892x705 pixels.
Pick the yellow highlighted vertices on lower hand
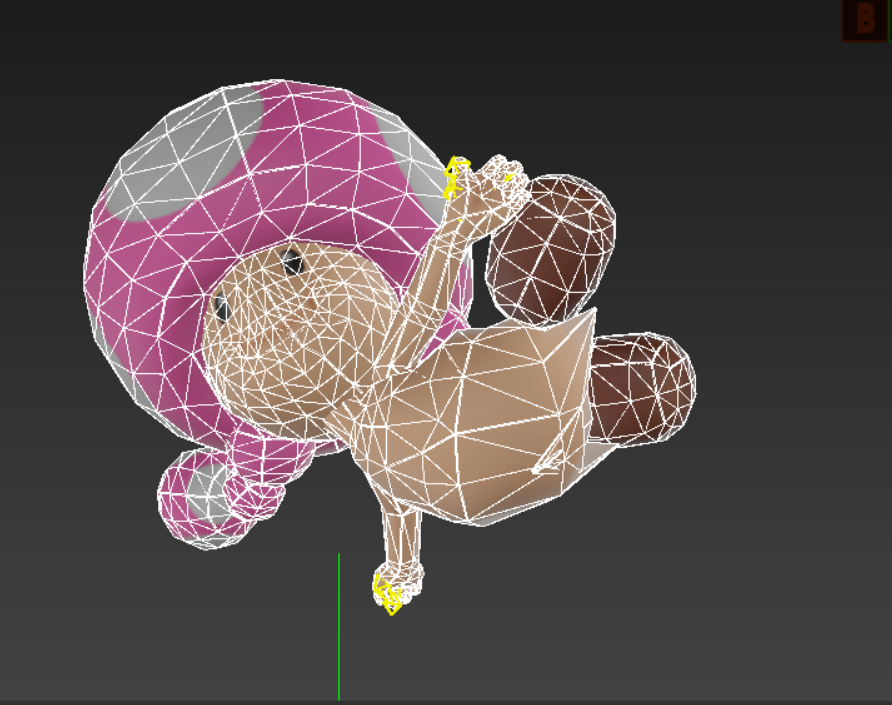point(388,596)
